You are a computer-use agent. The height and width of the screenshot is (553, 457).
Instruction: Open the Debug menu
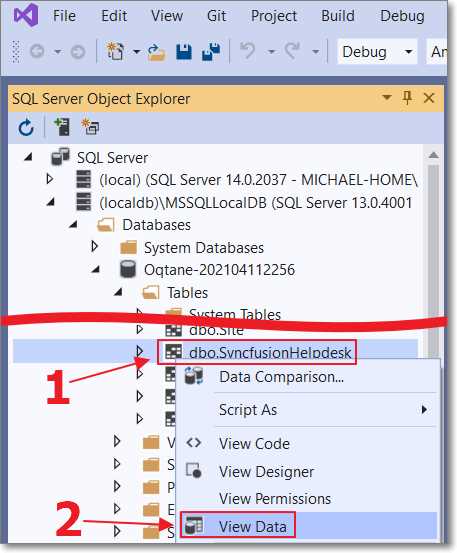(x=402, y=16)
